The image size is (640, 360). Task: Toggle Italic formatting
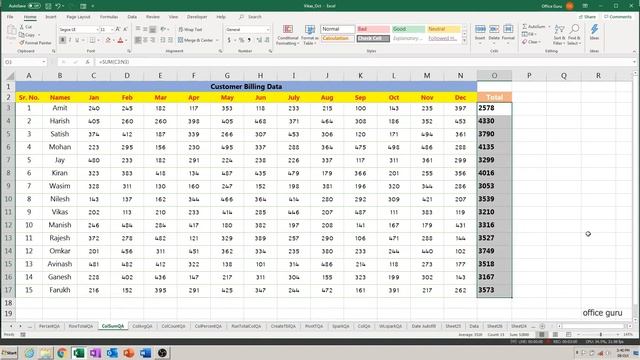click(x=70, y=40)
